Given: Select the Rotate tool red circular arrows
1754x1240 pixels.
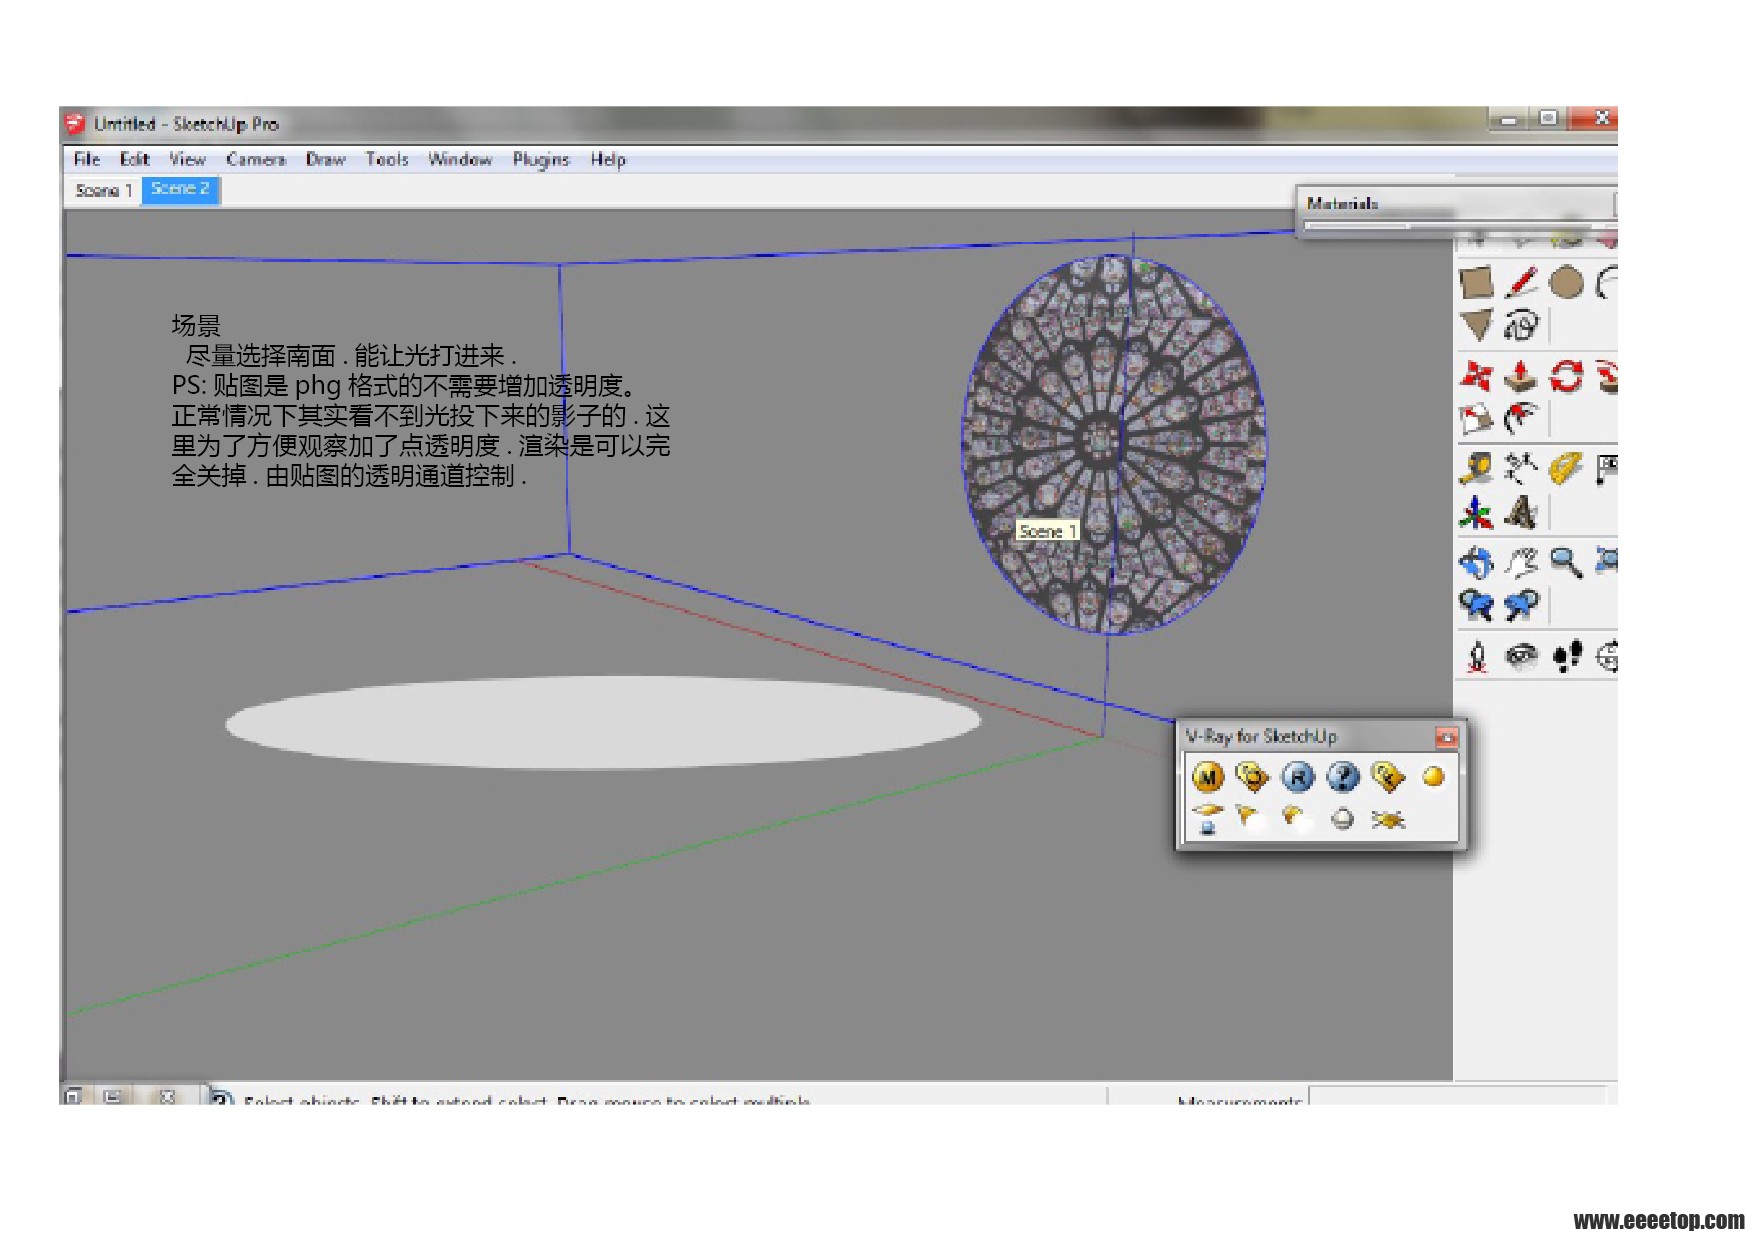Looking at the screenshot, I should [1566, 376].
